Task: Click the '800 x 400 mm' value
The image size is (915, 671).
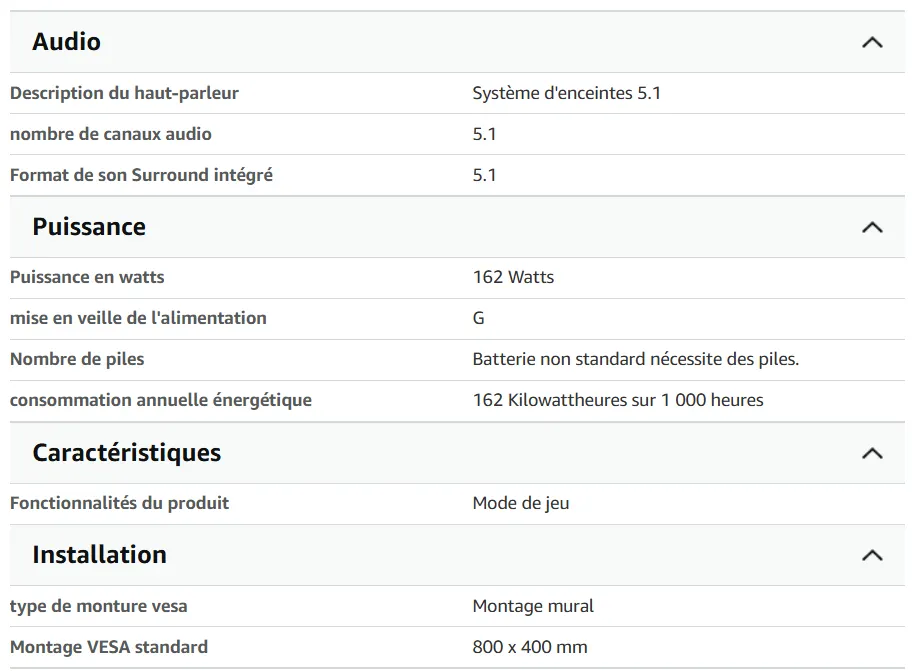Action: point(530,647)
